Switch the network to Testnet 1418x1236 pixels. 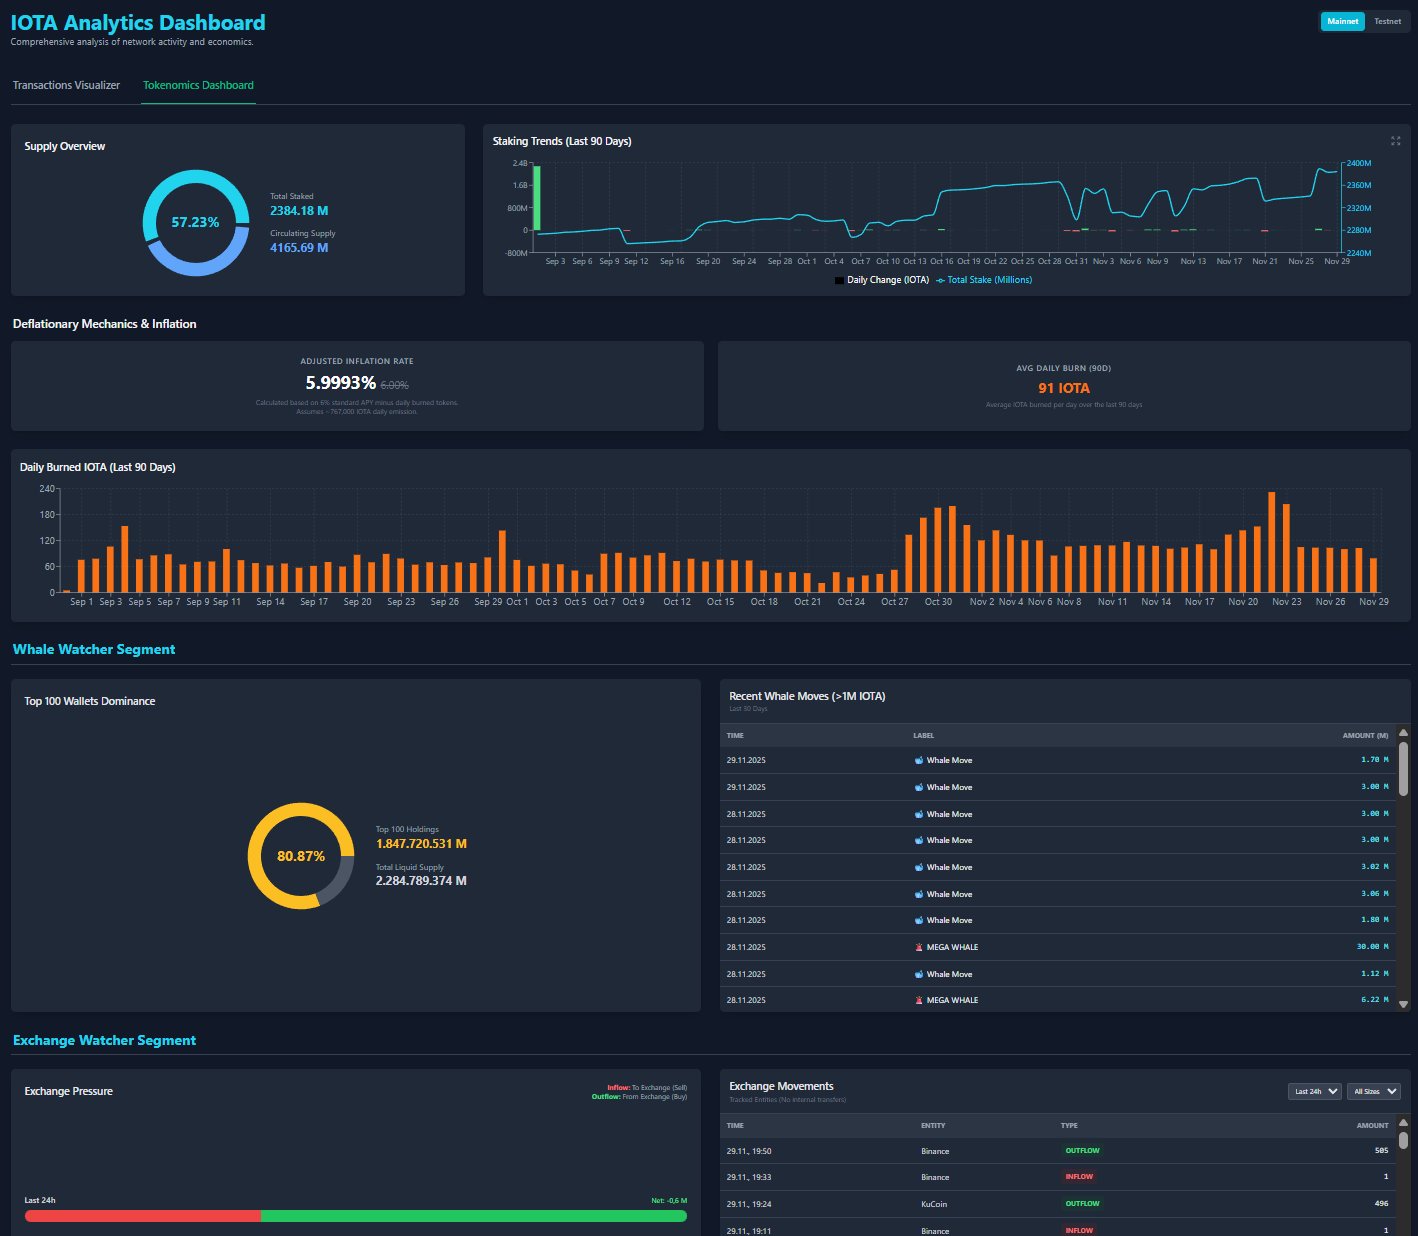tap(1387, 21)
